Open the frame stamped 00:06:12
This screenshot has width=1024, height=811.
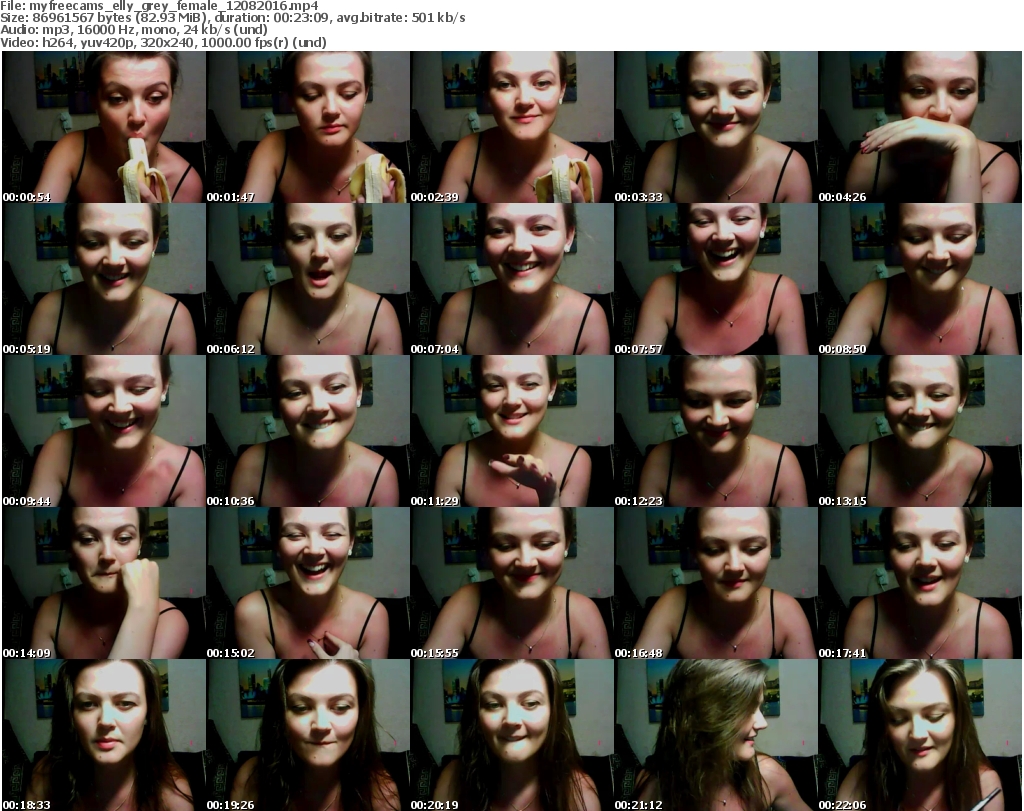(x=308, y=279)
